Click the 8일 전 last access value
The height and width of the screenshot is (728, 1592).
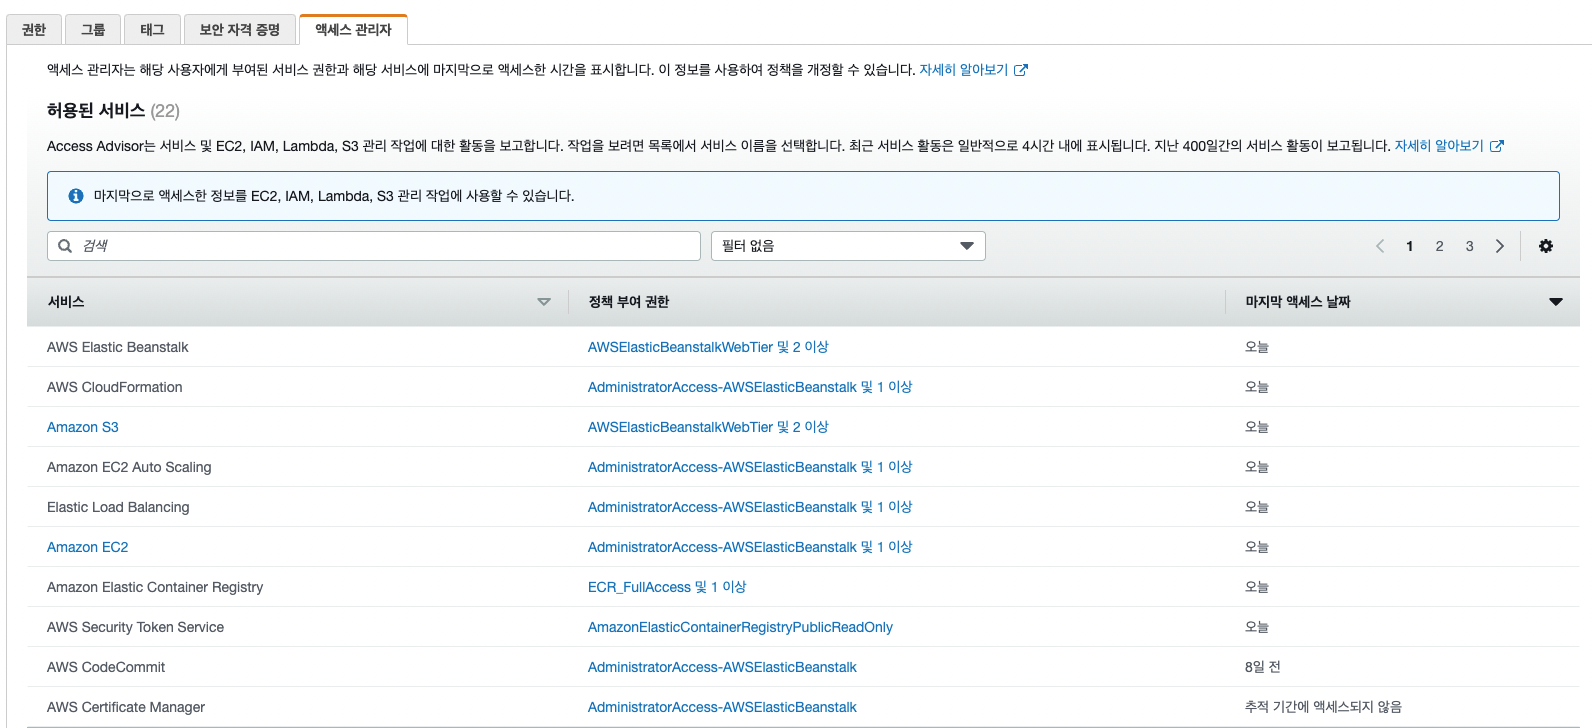pyautogui.click(x=1263, y=667)
